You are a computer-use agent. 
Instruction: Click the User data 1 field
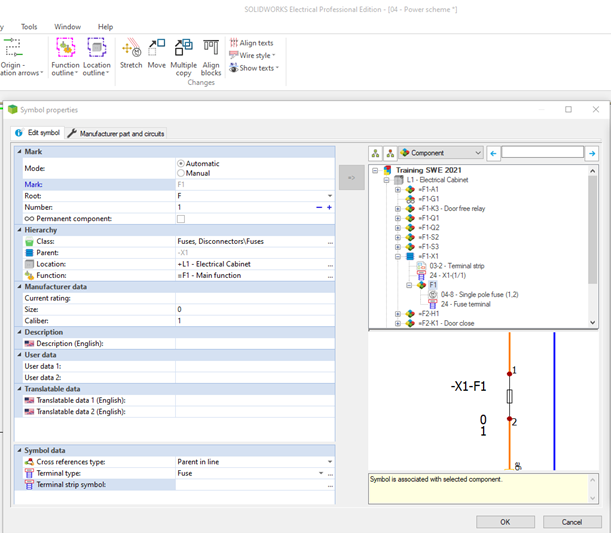(x=255, y=366)
